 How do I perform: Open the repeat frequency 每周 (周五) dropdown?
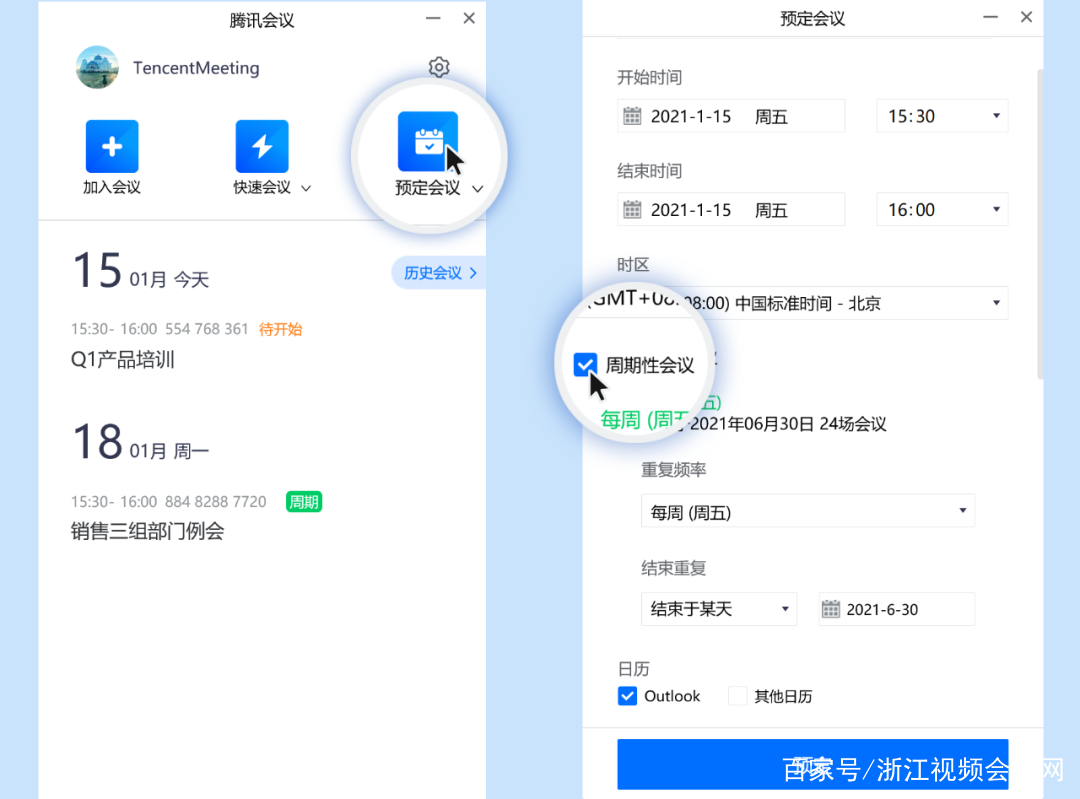(x=807, y=511)
